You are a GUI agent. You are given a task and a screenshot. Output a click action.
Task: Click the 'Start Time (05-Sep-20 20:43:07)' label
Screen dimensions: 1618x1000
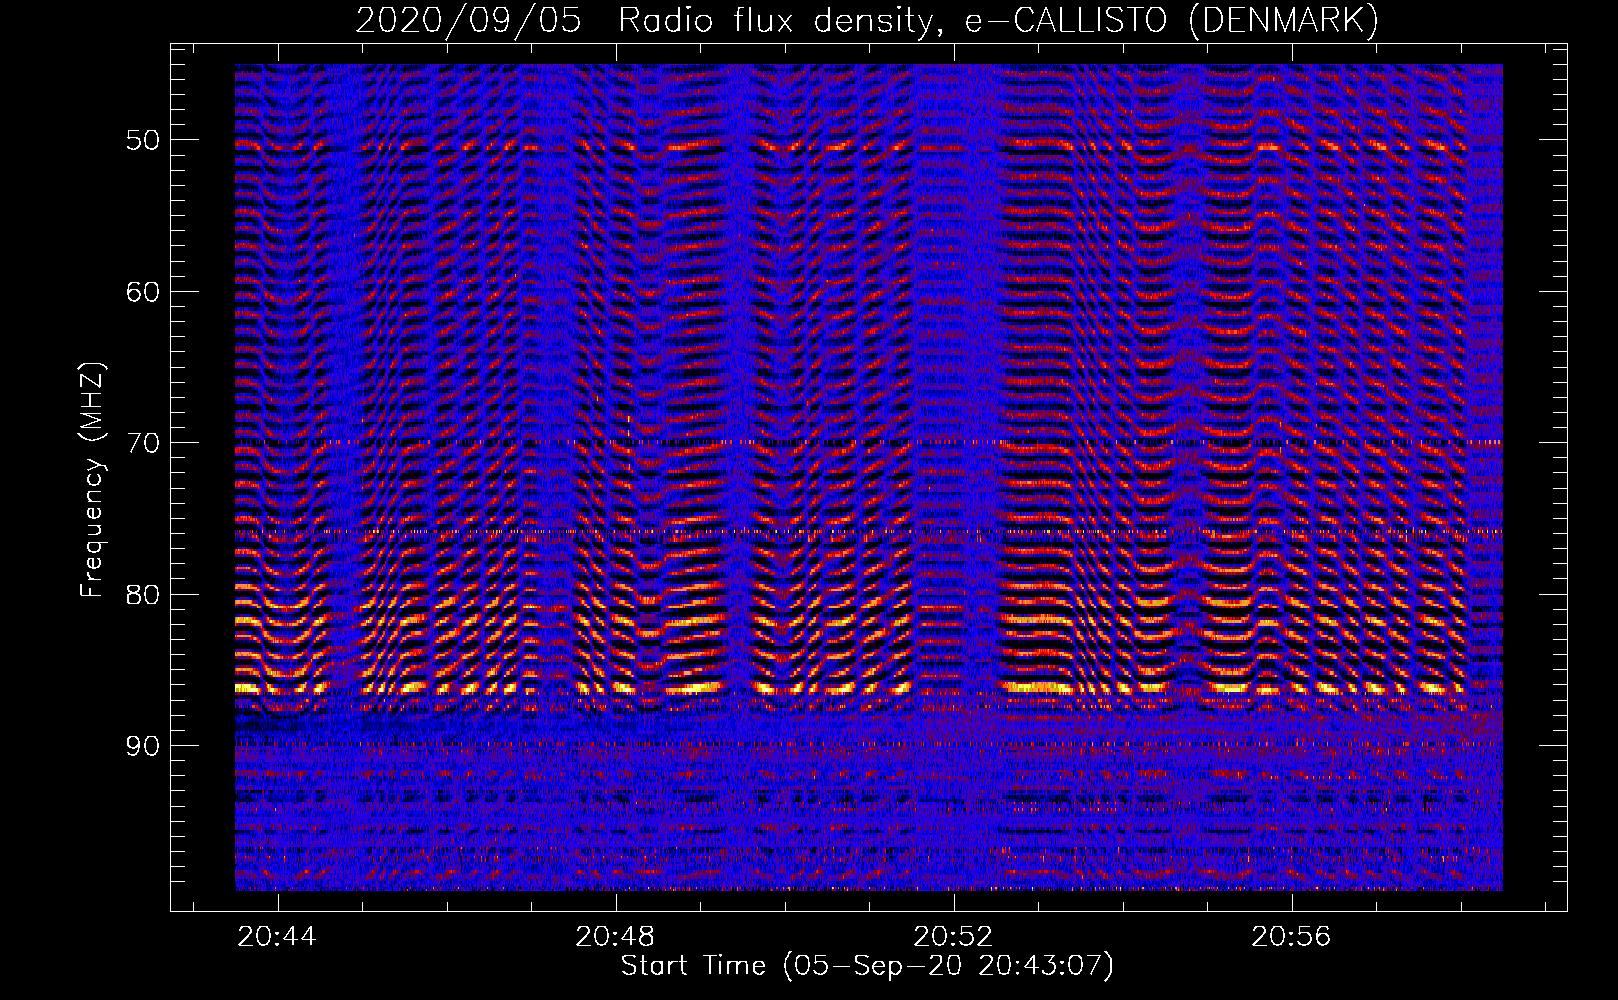[x=867, y=966]
